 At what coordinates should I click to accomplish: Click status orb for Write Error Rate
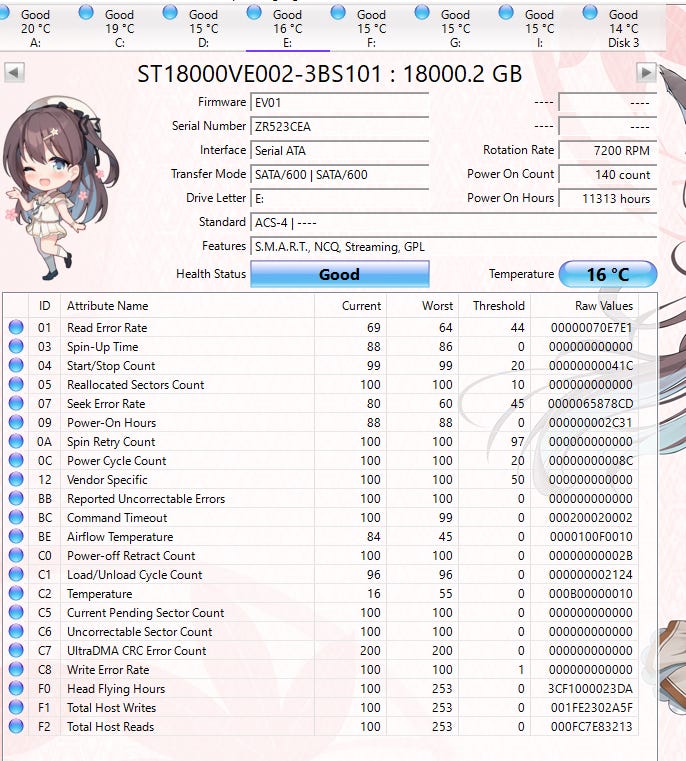[16, 669]
